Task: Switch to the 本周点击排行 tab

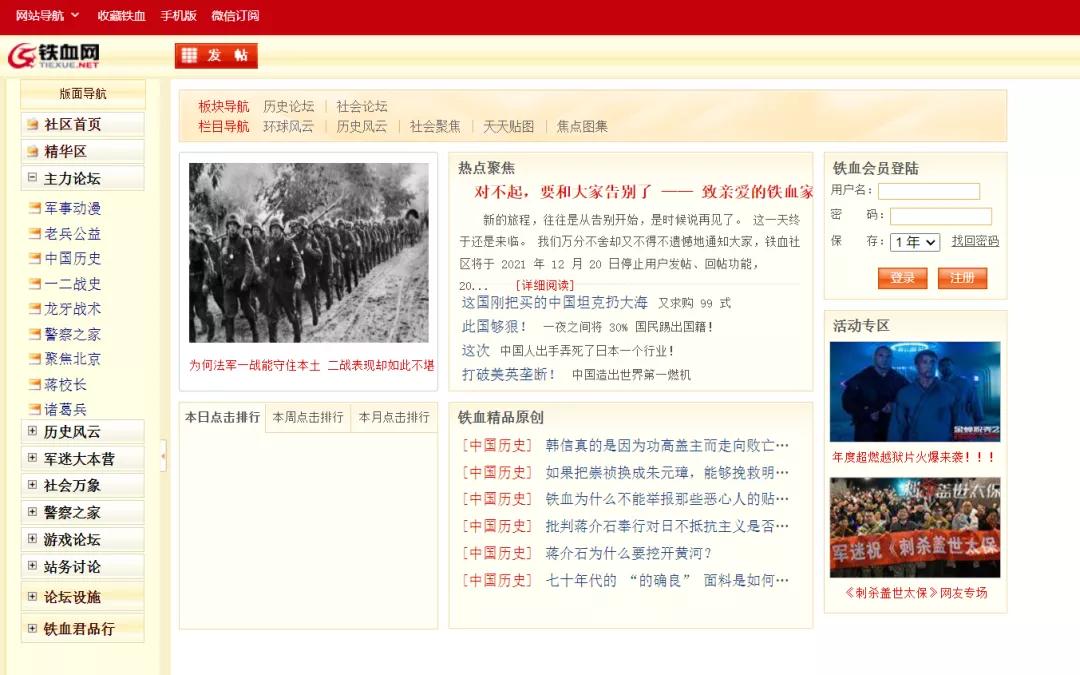Action: click(x=307, y=419)
